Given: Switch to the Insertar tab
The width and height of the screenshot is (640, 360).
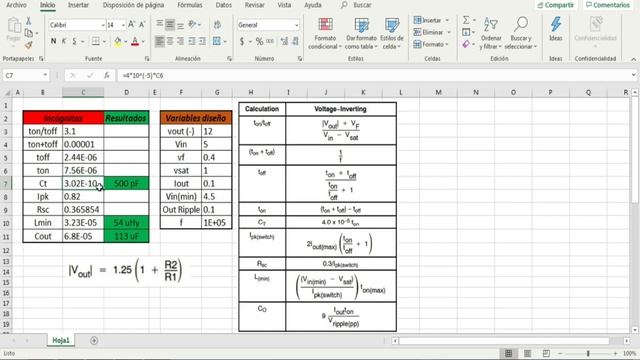Looking at the screenshot, I should coord(78,5).
